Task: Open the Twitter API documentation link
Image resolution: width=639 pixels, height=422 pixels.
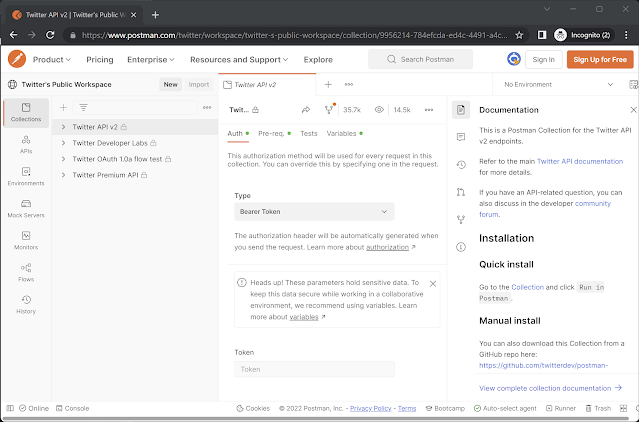Action: pyautogui.click(x=580, y=161)
